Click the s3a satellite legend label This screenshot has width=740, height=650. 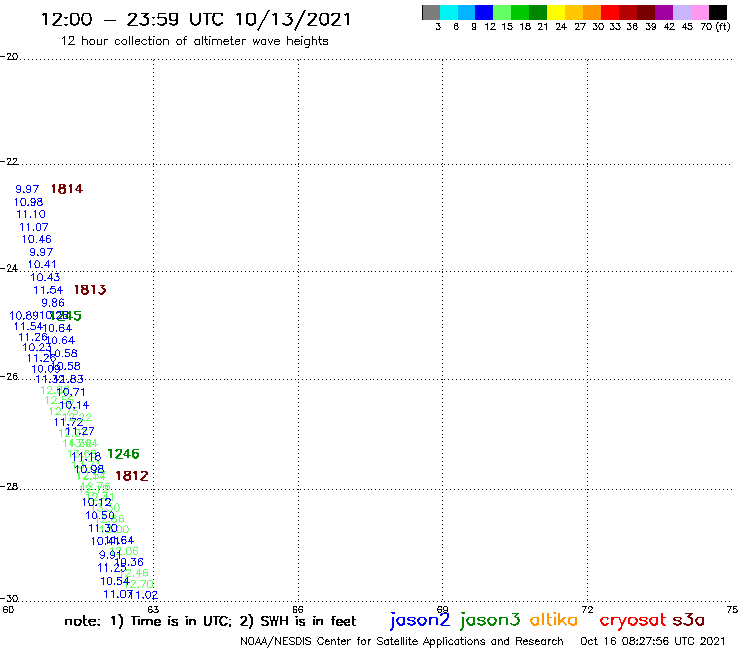pyautogui.click(x=689, y=620)
